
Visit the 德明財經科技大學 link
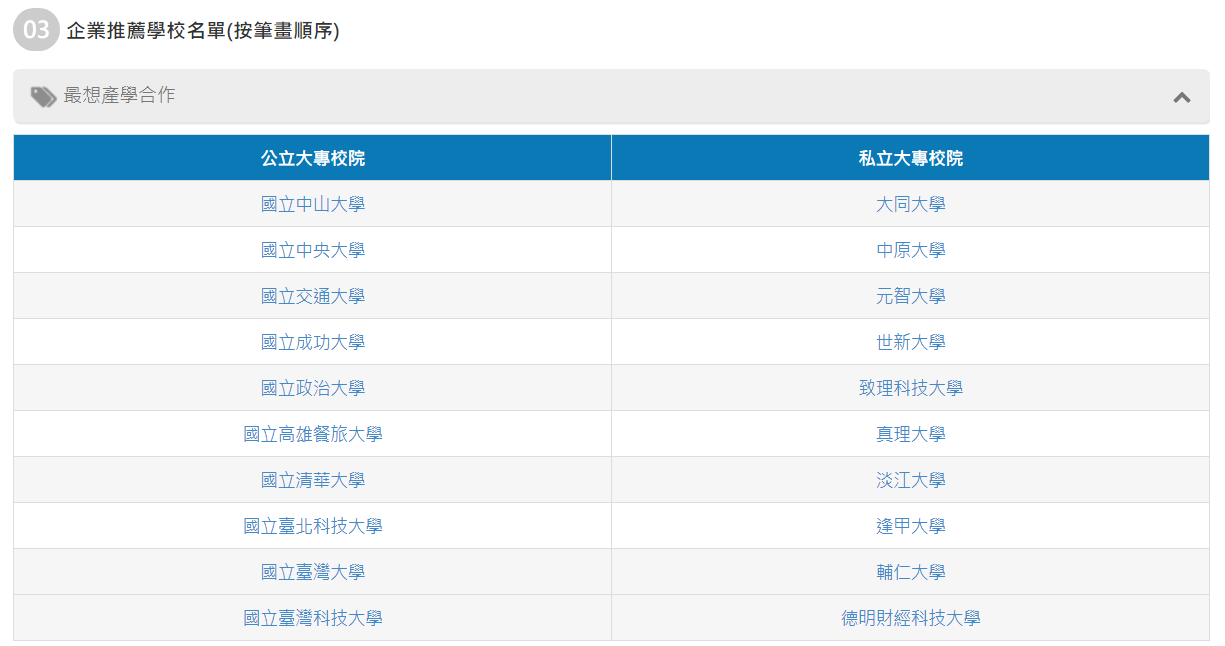coord(911,618)
